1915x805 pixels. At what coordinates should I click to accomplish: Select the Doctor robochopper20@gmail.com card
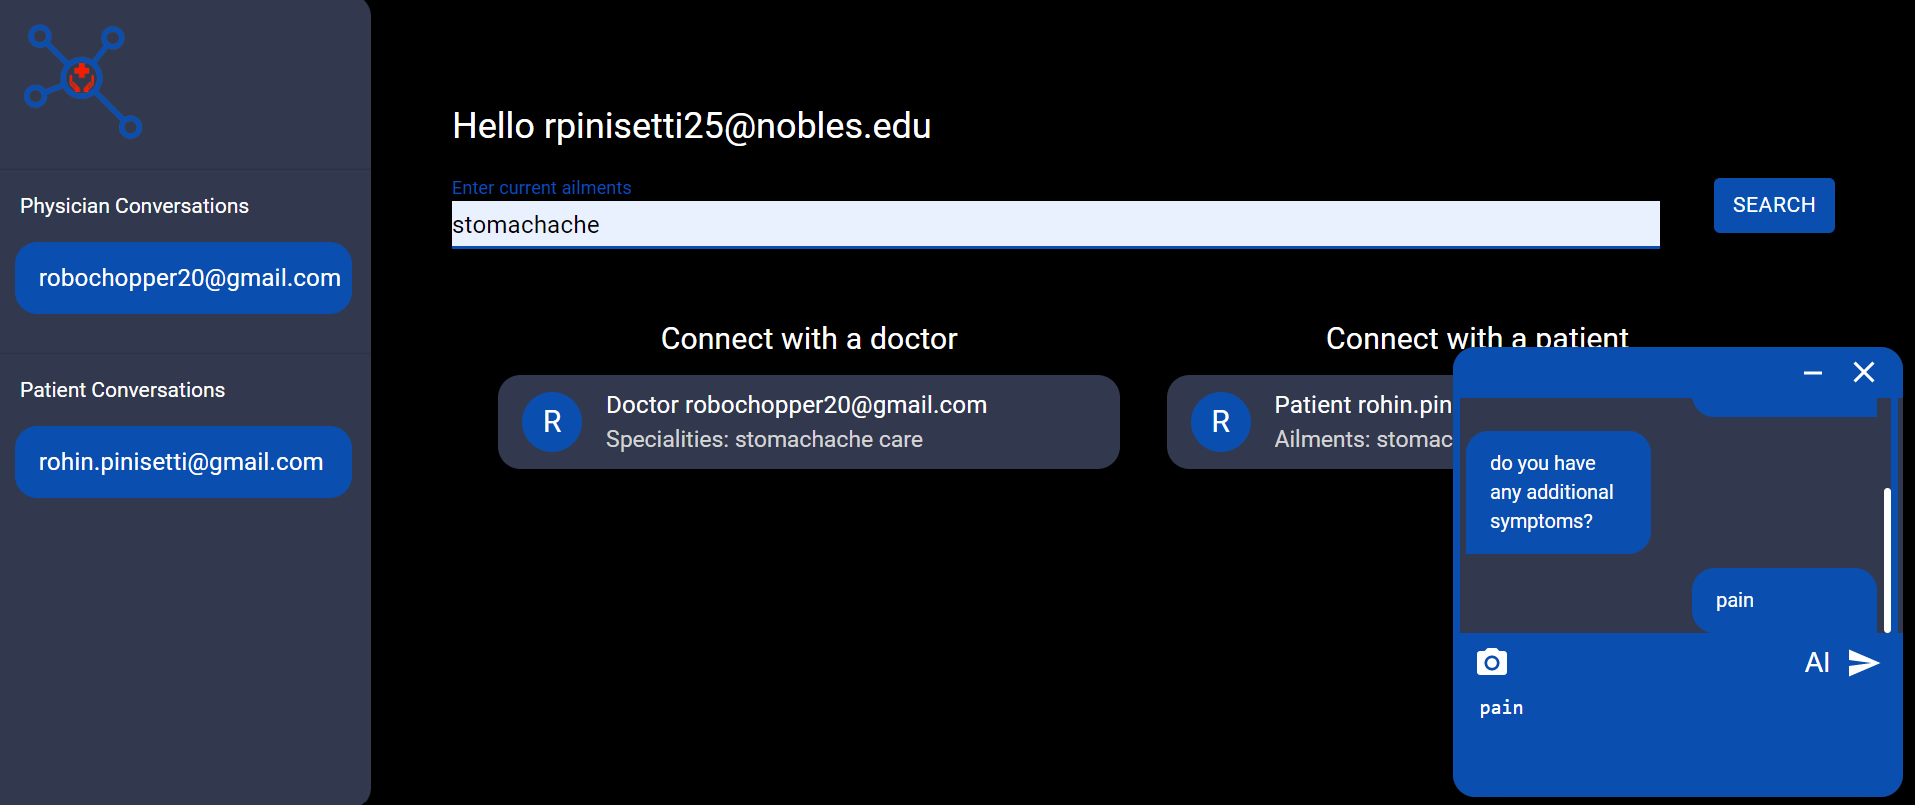pyautogui.click(x=808, y=422)
